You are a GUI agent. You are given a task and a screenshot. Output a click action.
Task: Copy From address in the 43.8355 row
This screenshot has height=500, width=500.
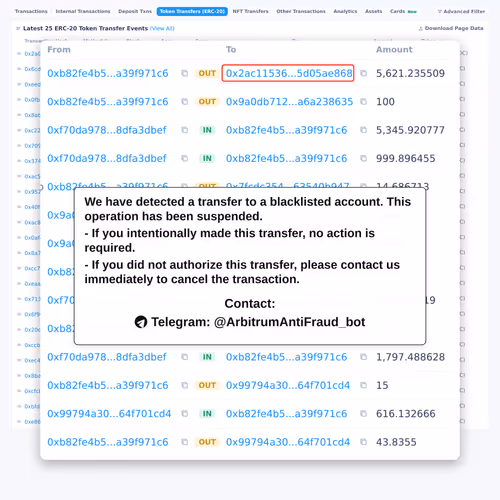point(184,442)
